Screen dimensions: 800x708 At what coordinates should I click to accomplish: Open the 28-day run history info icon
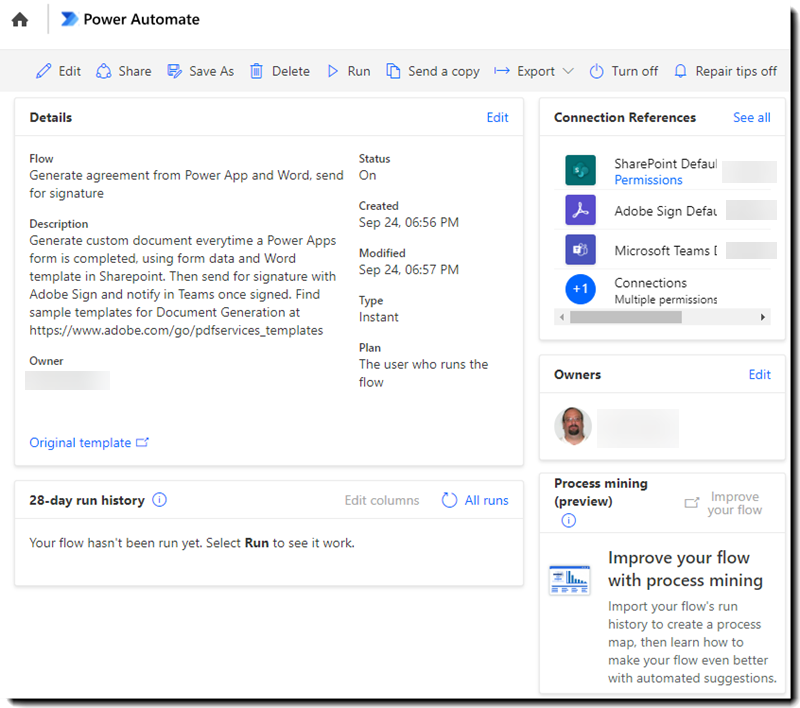click(159, 500)
